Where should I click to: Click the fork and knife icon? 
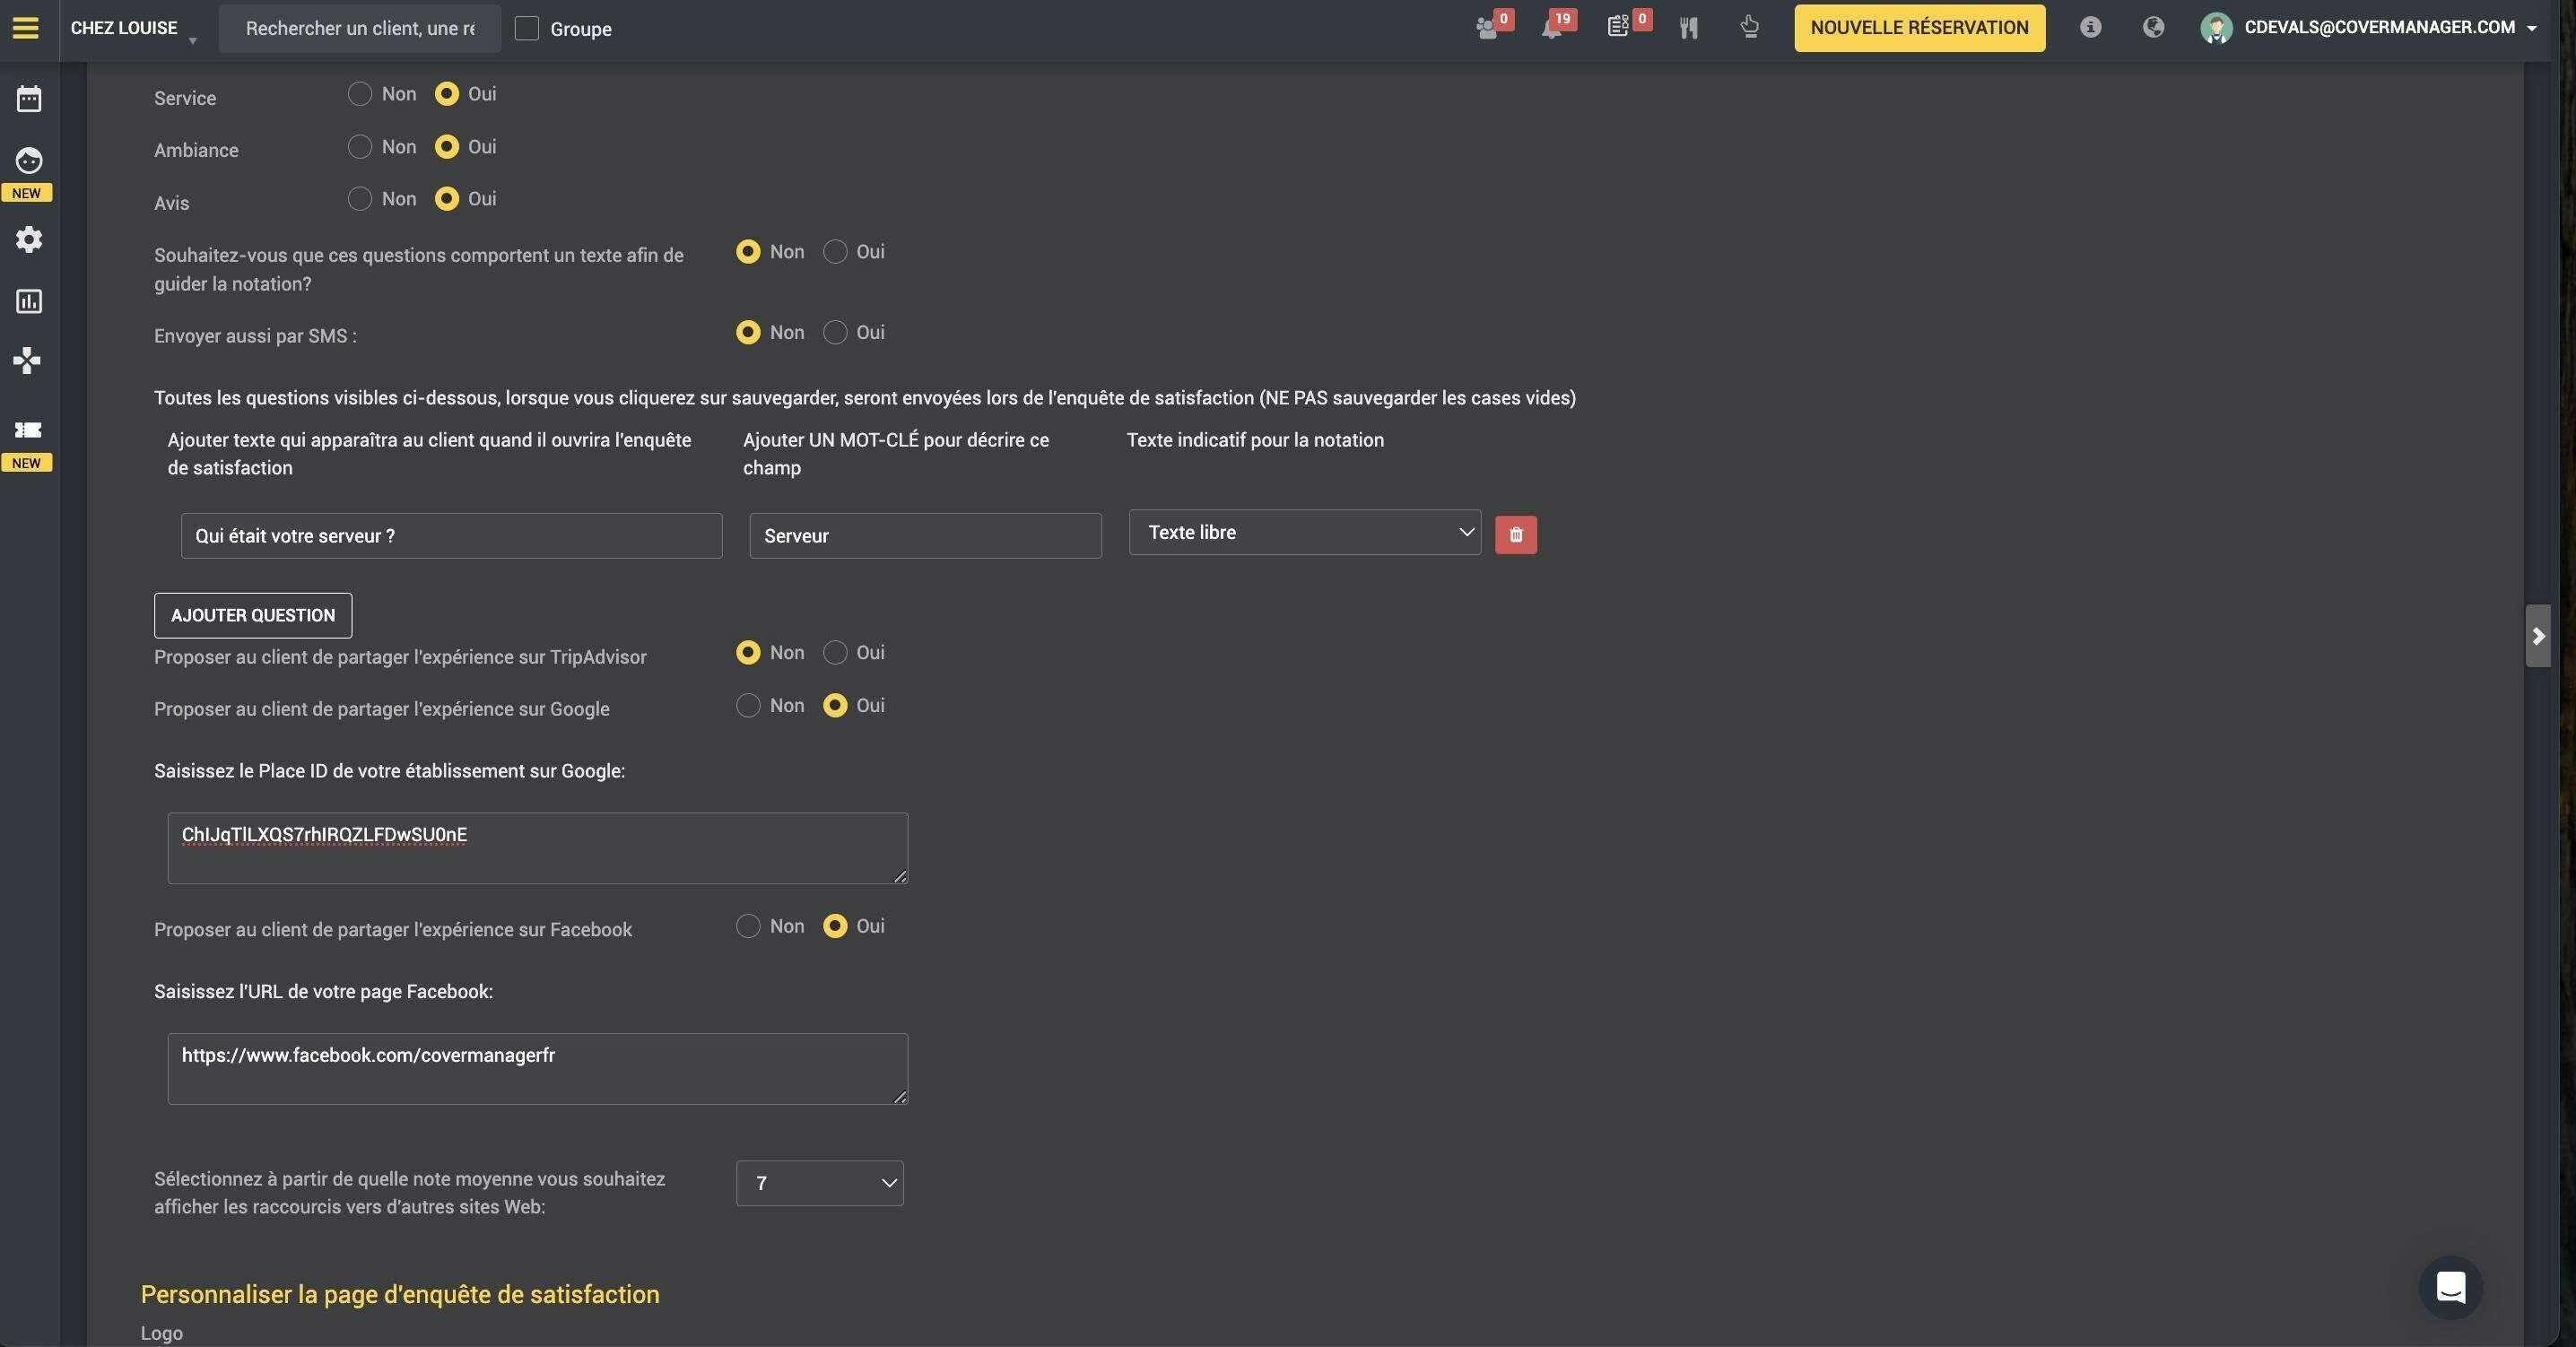[1689, 28]
